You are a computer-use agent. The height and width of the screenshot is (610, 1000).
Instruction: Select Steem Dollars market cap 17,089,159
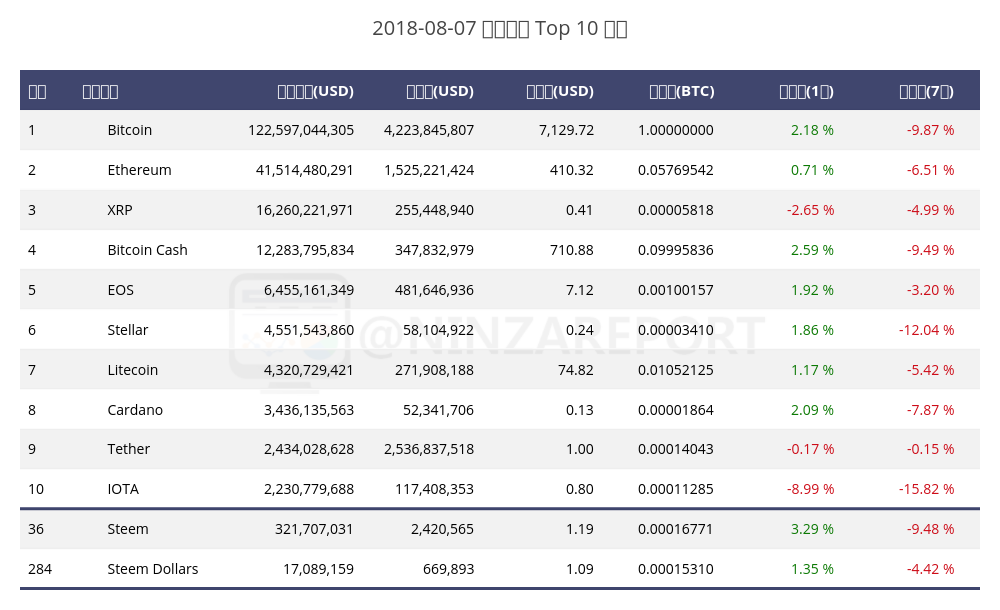318,569
